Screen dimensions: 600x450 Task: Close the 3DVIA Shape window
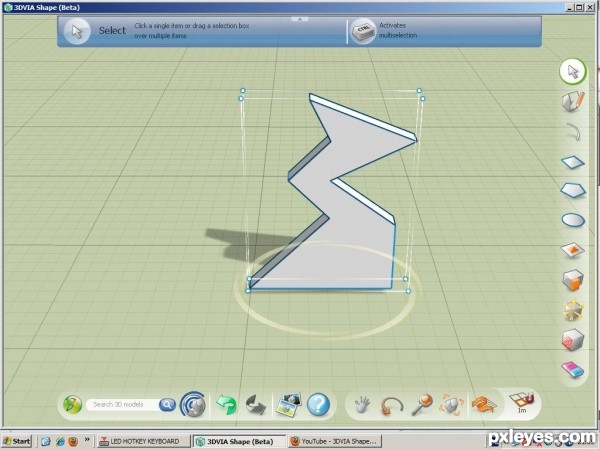pyautogui.click(x=590, y=7)
